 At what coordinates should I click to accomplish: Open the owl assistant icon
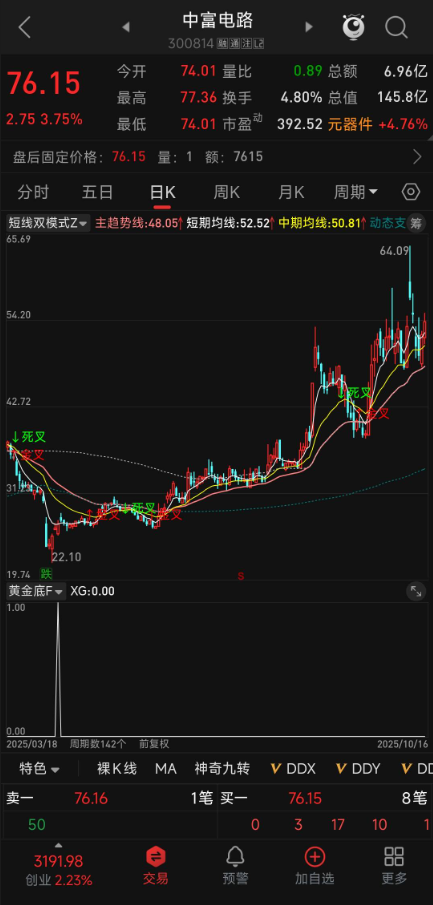coord(353,27)
